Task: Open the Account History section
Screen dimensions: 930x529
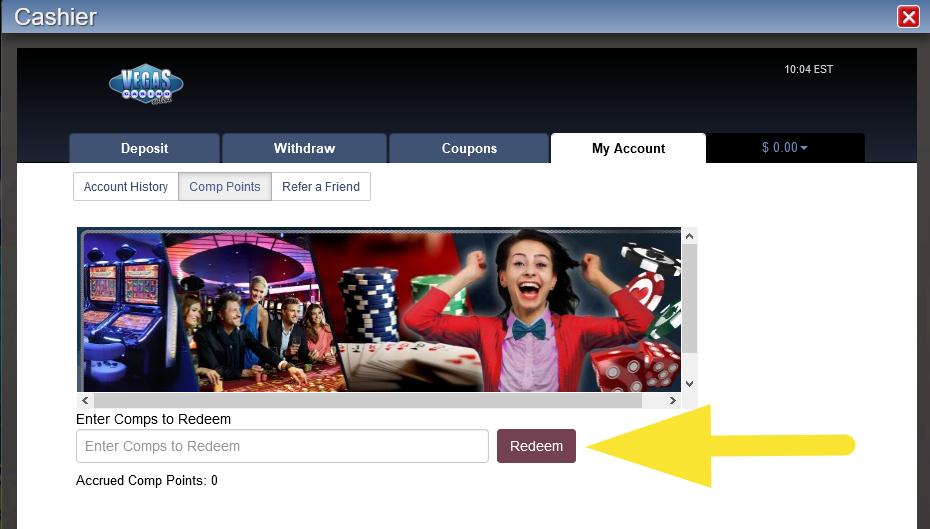Action: pyautogui.click(x=126, y=187)
